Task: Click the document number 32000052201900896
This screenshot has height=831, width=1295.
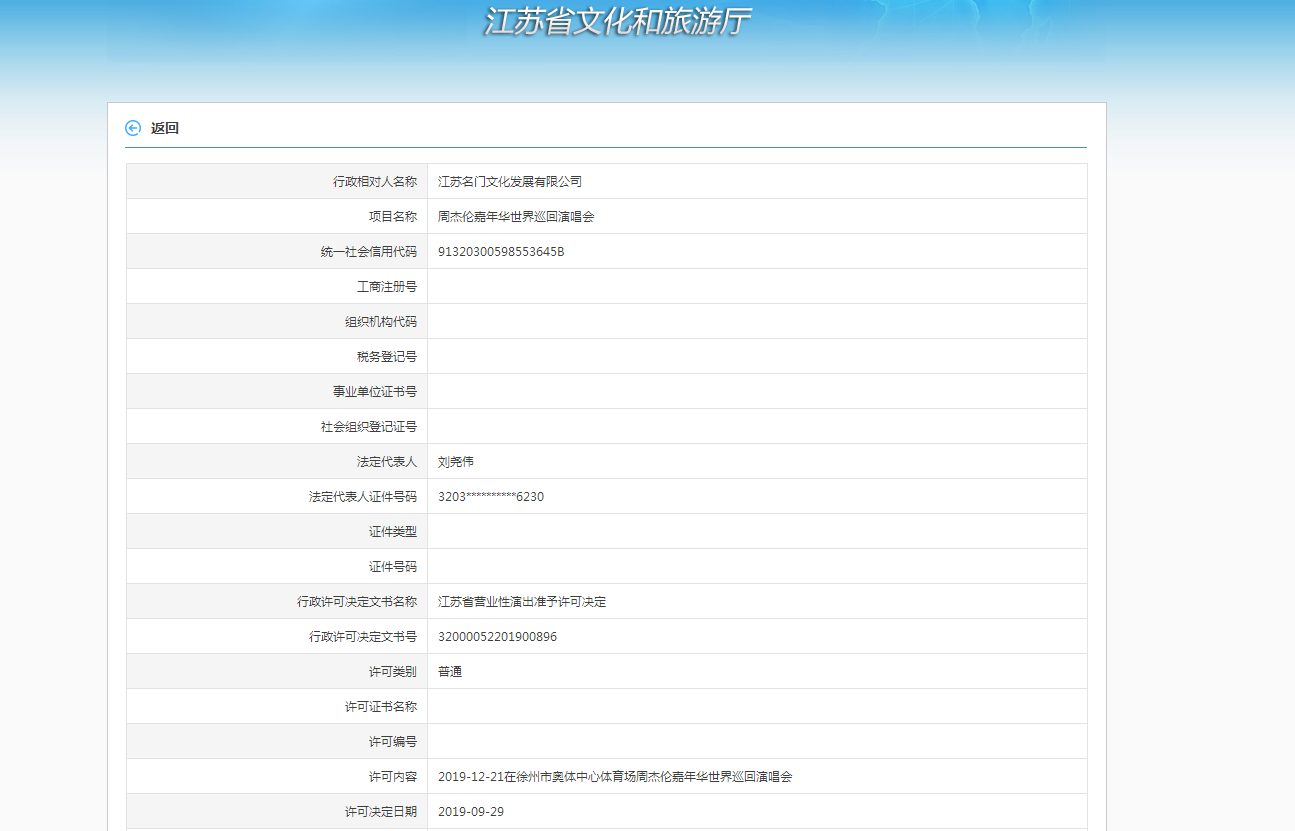Action: click(497, 637)
